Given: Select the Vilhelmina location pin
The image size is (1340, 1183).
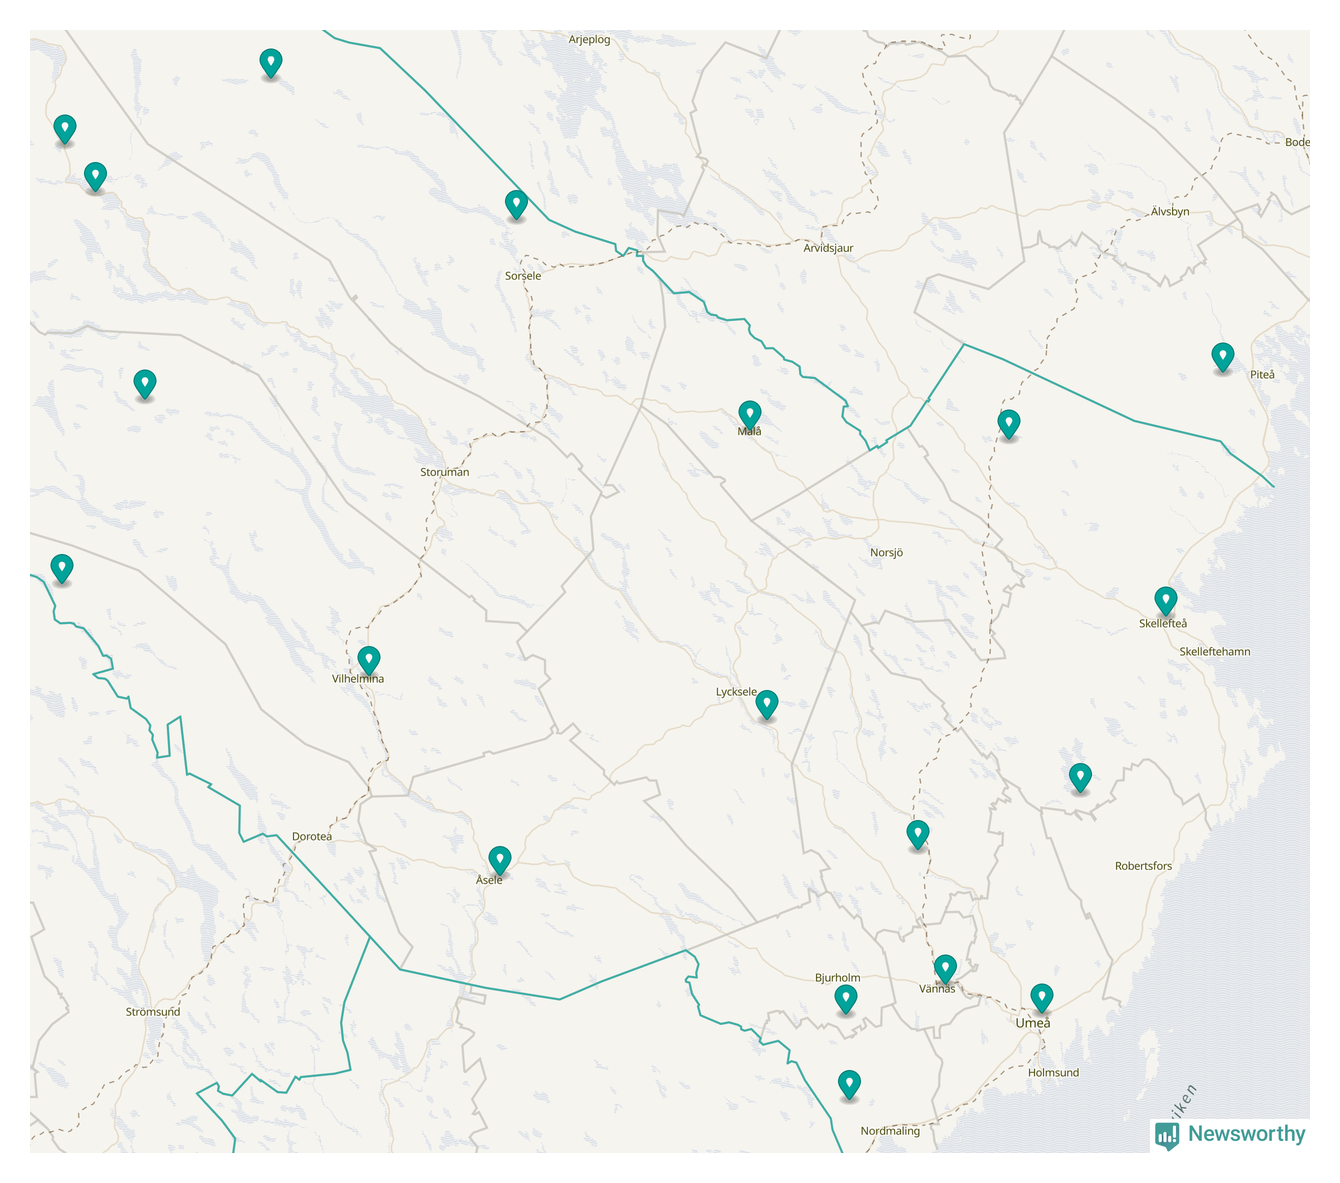Looking at the screenshot, I should (x=369, y=660).
